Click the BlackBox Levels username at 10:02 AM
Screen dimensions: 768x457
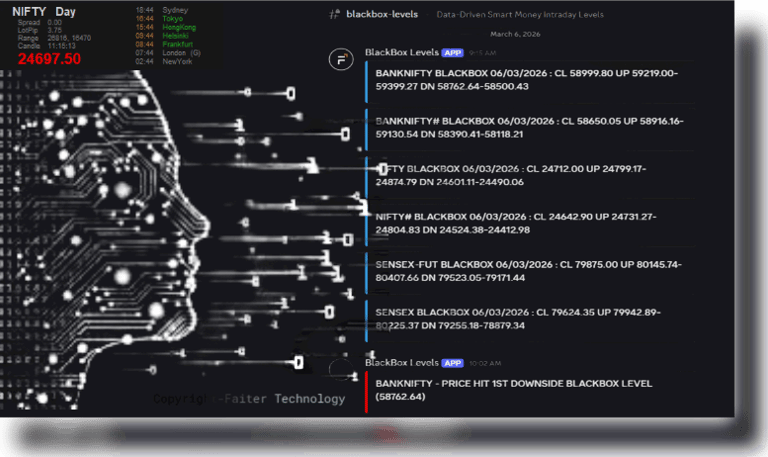[x=402, y=363]
